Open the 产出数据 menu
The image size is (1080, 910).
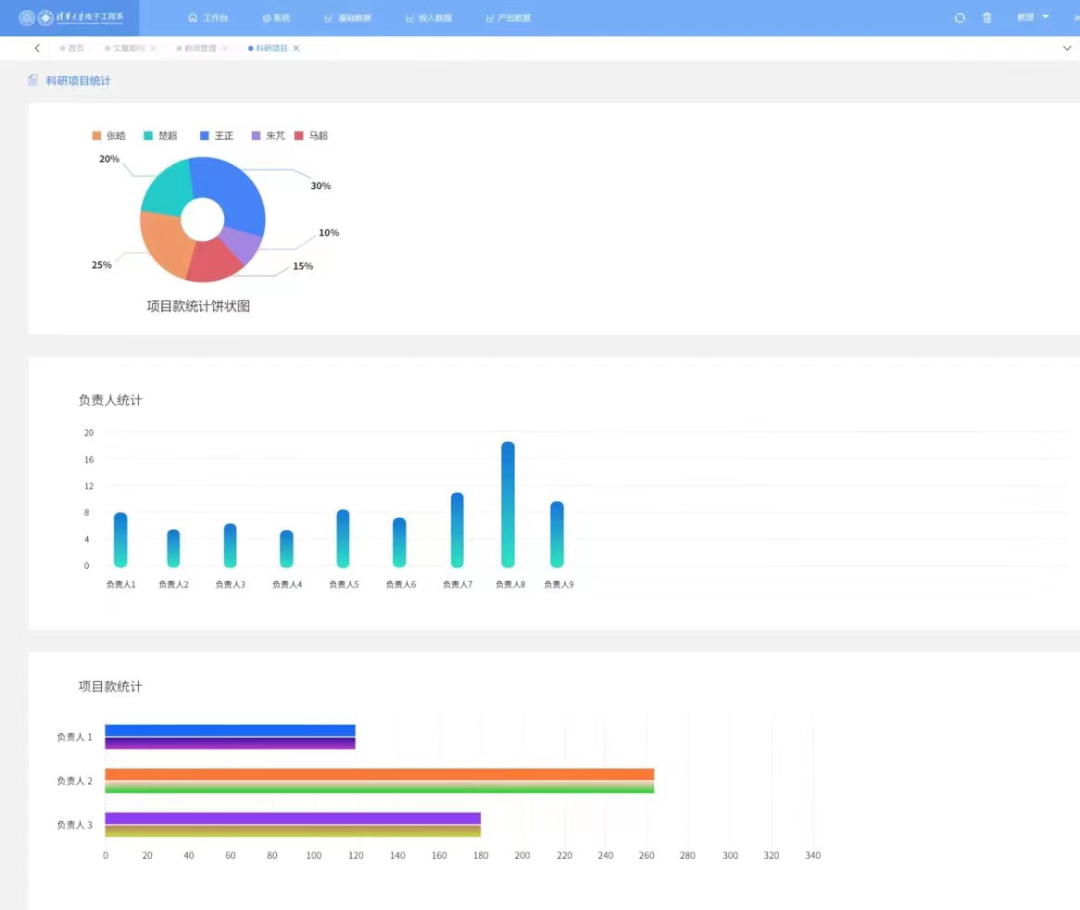pyautogui.click(x=508, y=18)
